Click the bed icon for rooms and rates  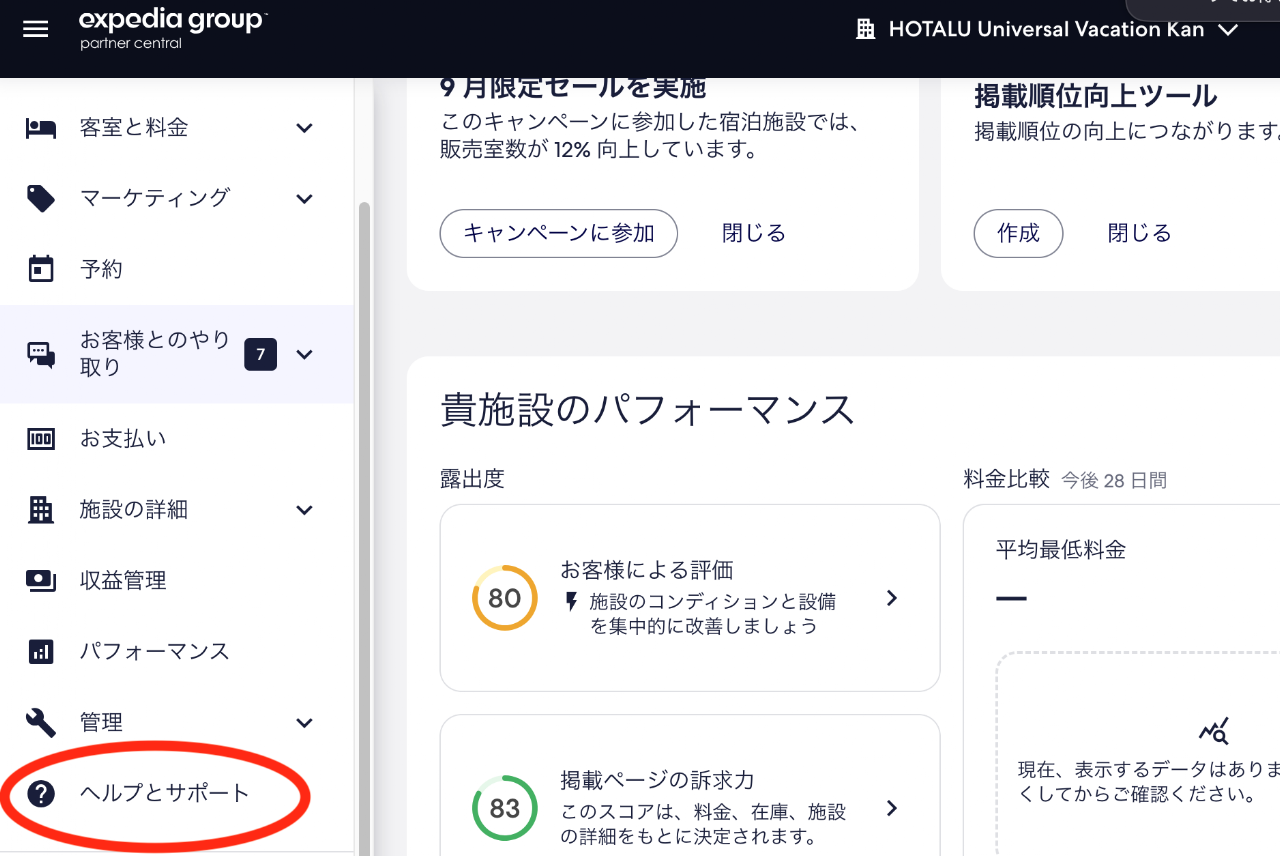[41, 128]
